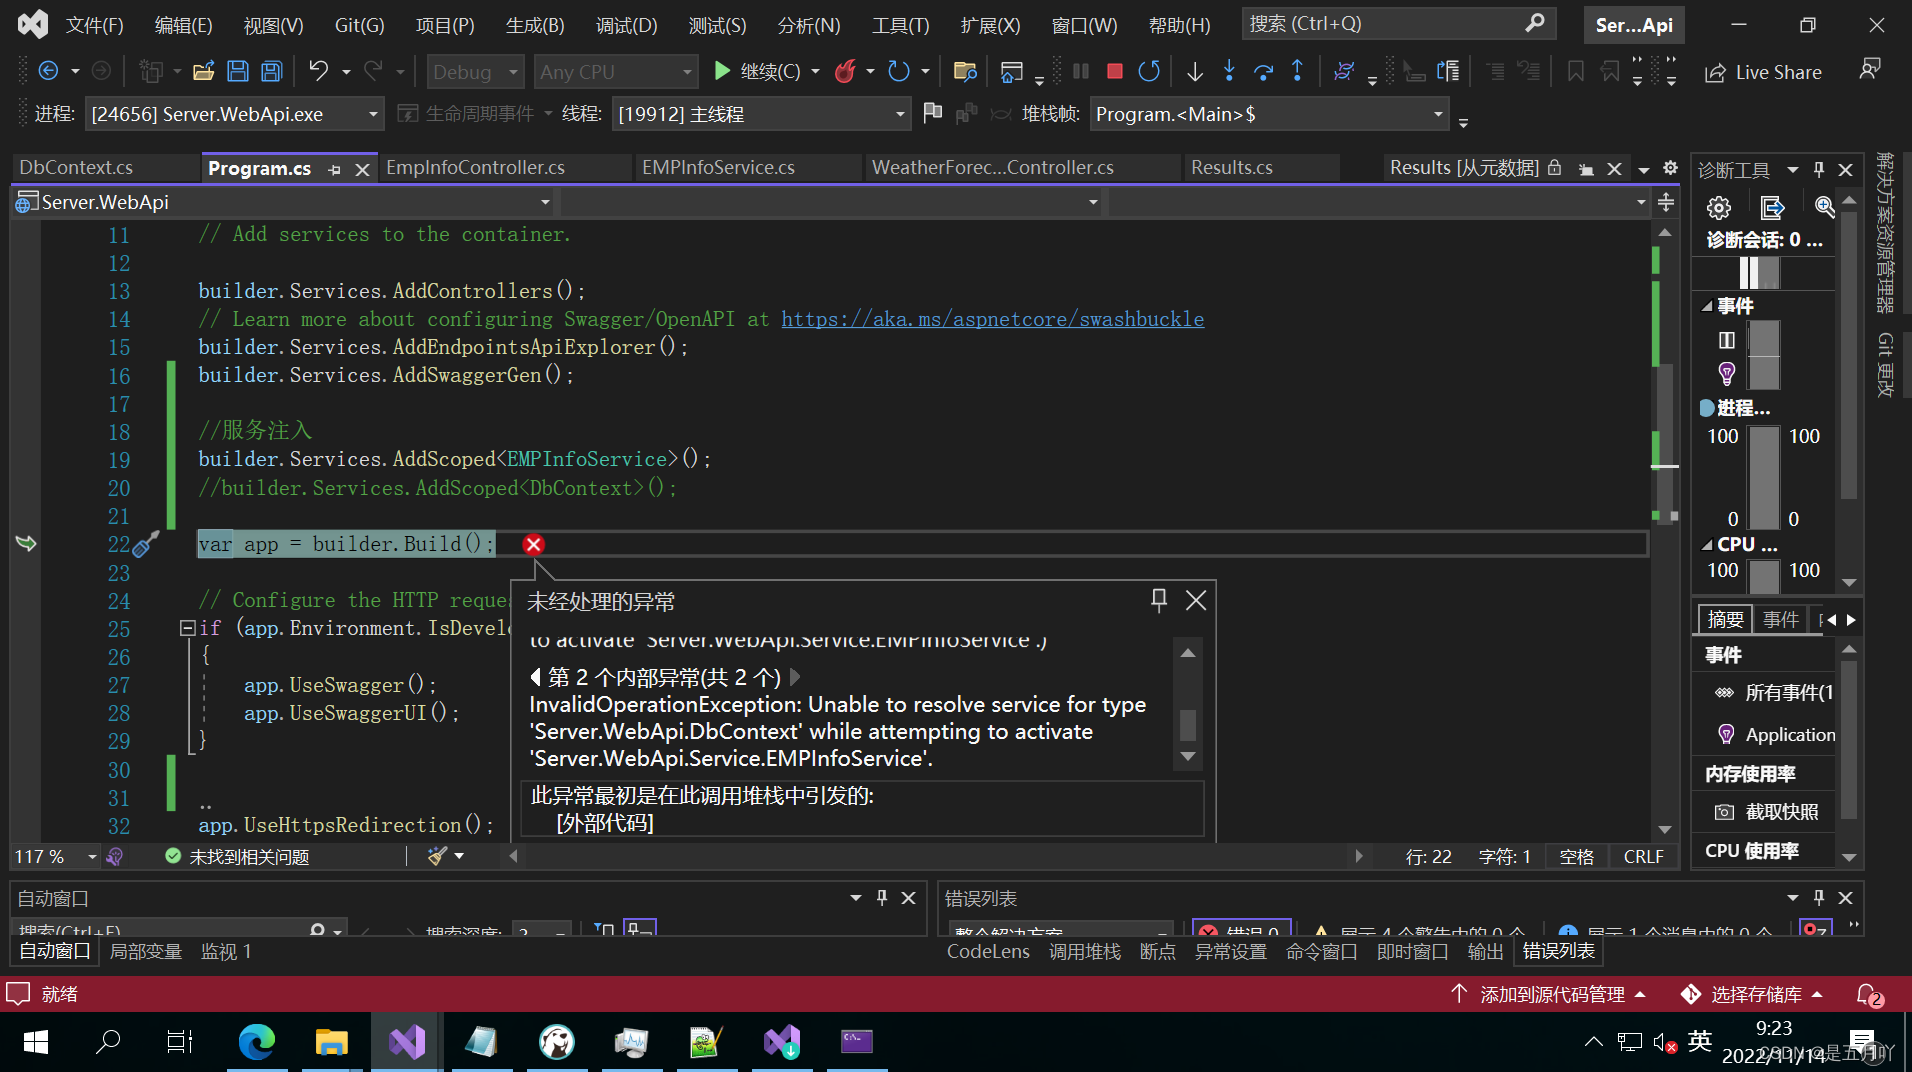Restart the application with the circular arrow
Image resolution: width=1912 pixels, height=1072 pixels.
[1149, 71]
